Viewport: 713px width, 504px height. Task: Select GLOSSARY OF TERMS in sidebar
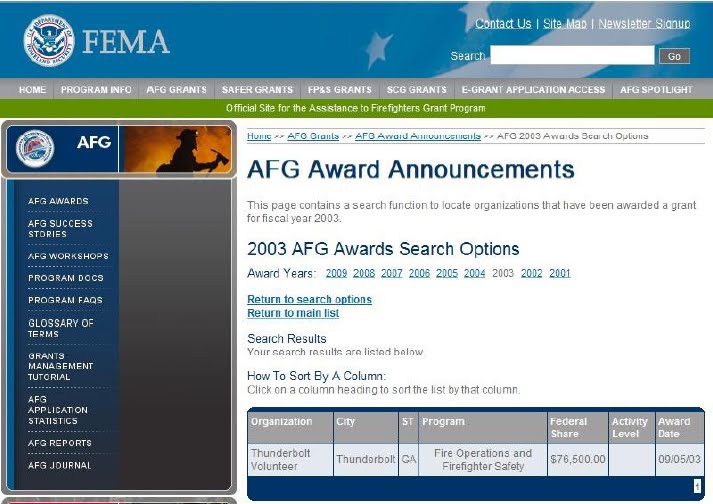click(60, 328)
